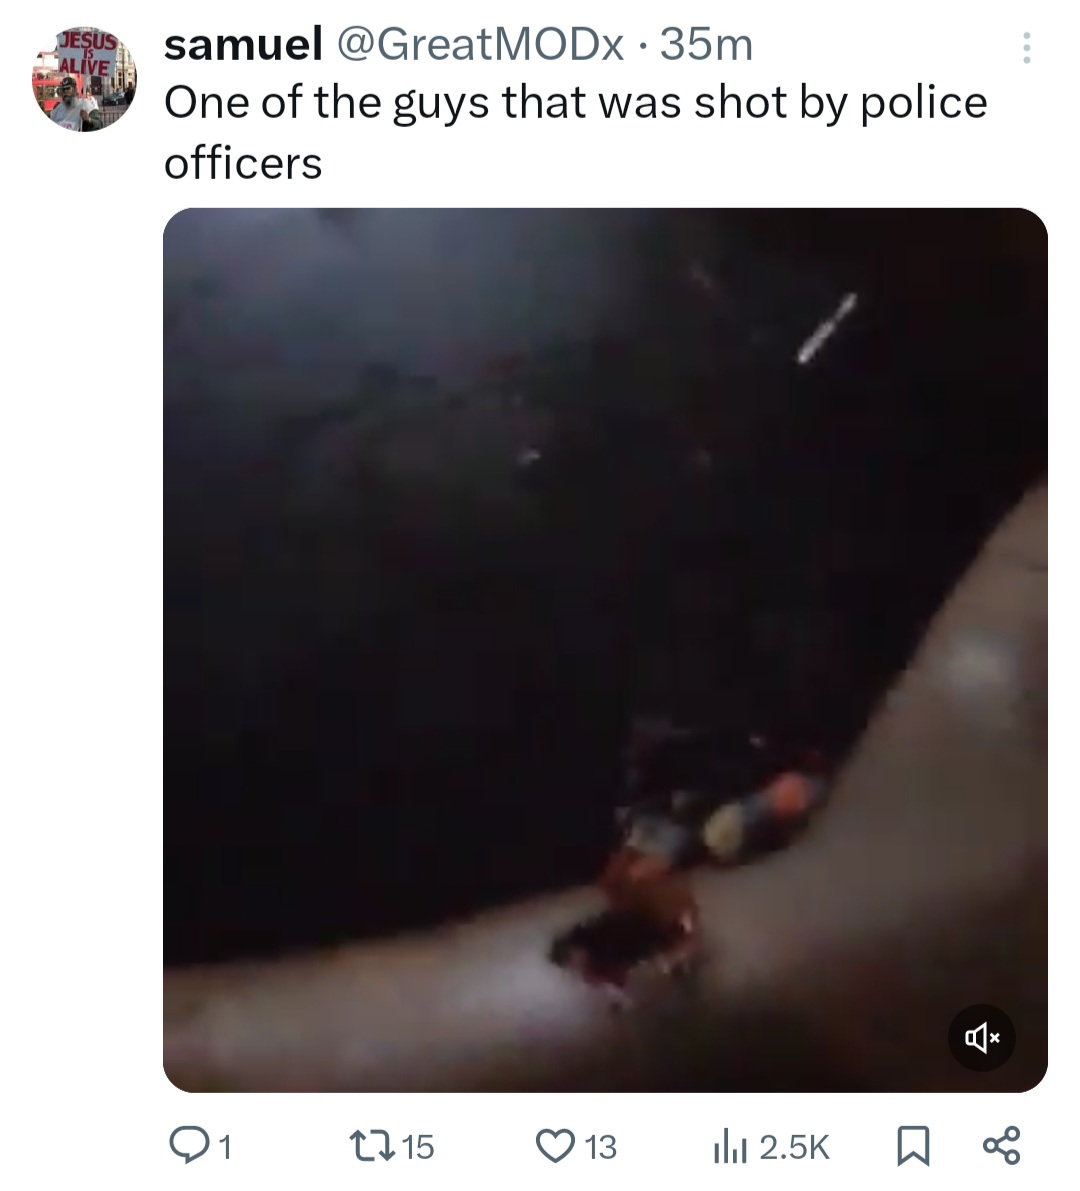Click the like count 13
The height and width of the screenshot is (1191, 1080).
click(601, 1147)
